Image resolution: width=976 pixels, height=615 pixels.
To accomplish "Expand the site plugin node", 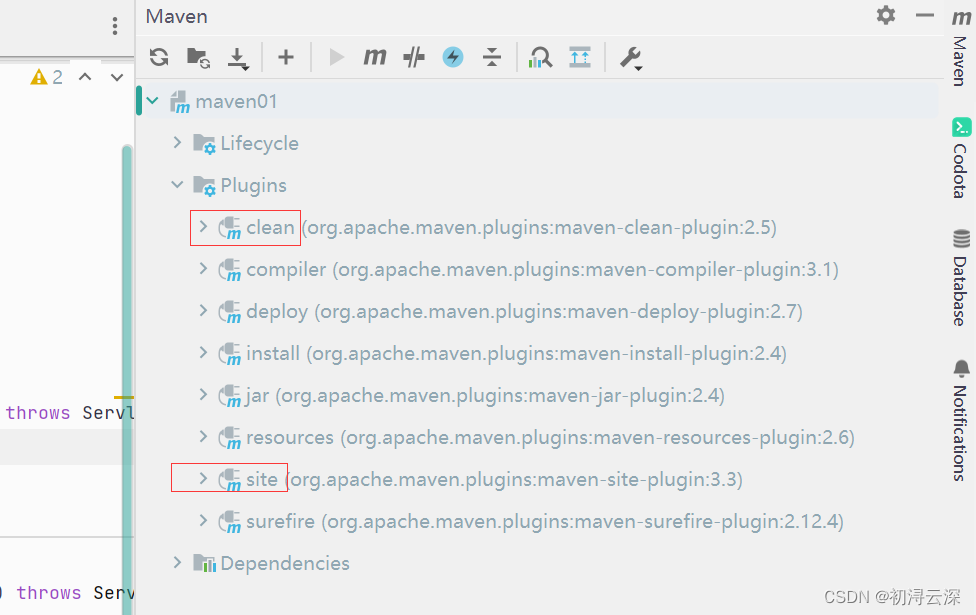I will 203,479.
